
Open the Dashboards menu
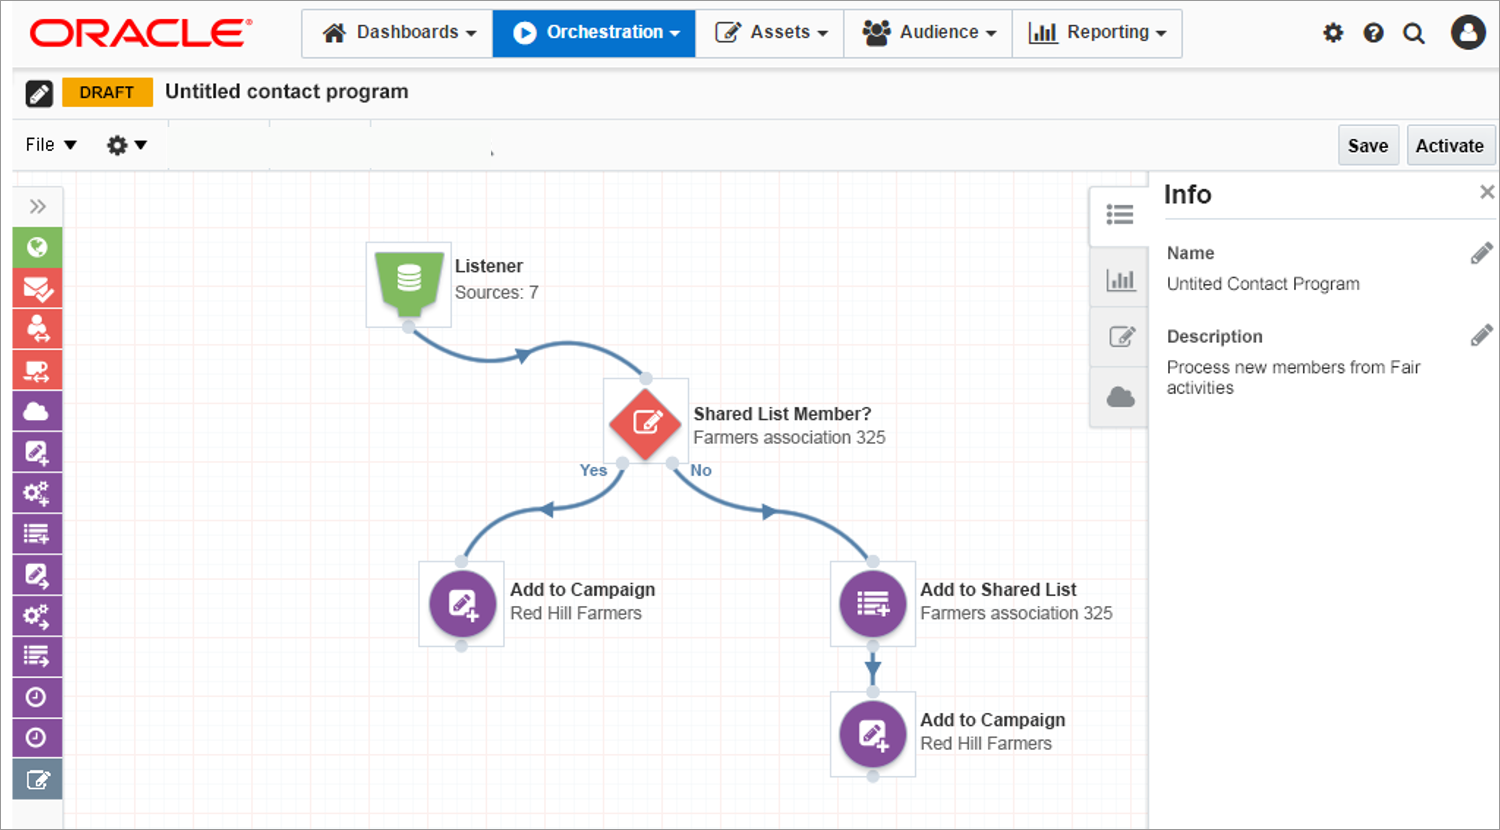pyautogui.click(x=398, y=33)
